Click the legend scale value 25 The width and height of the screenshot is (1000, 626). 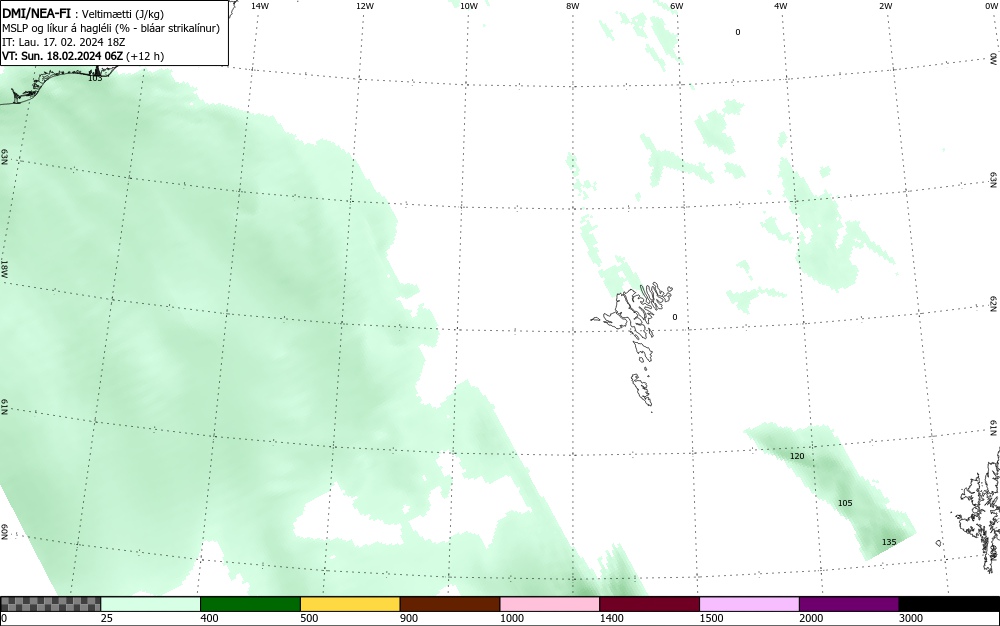coord(107,618)
